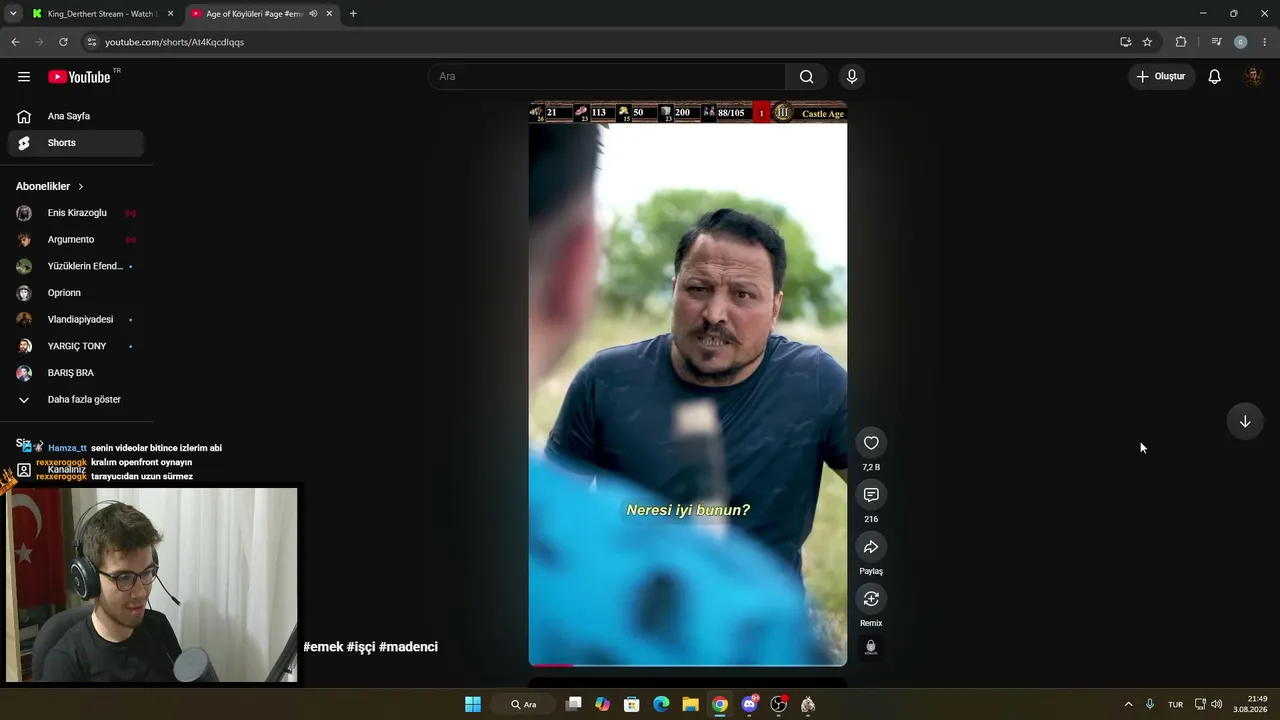This screenshot has height=720, width=1280.
Task: Switch to OBS Studio on the taskbar
Action: coord(779,705)
